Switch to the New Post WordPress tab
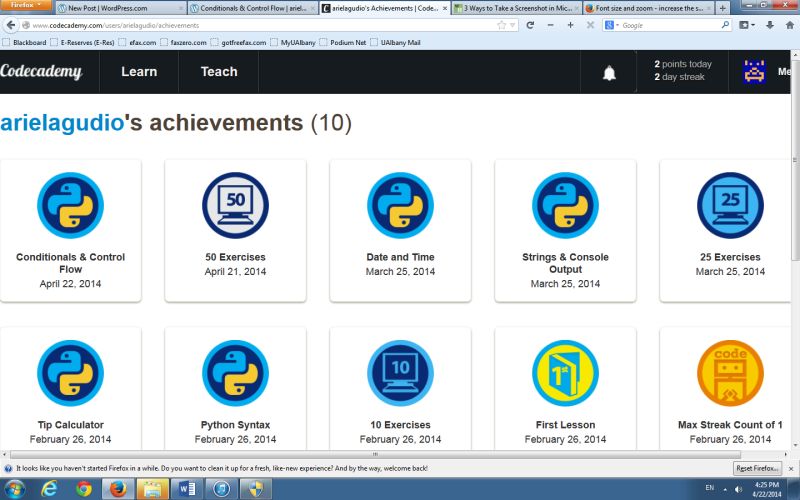The height and width of the screenshot is (500, 800). click(x=120, y=8)
